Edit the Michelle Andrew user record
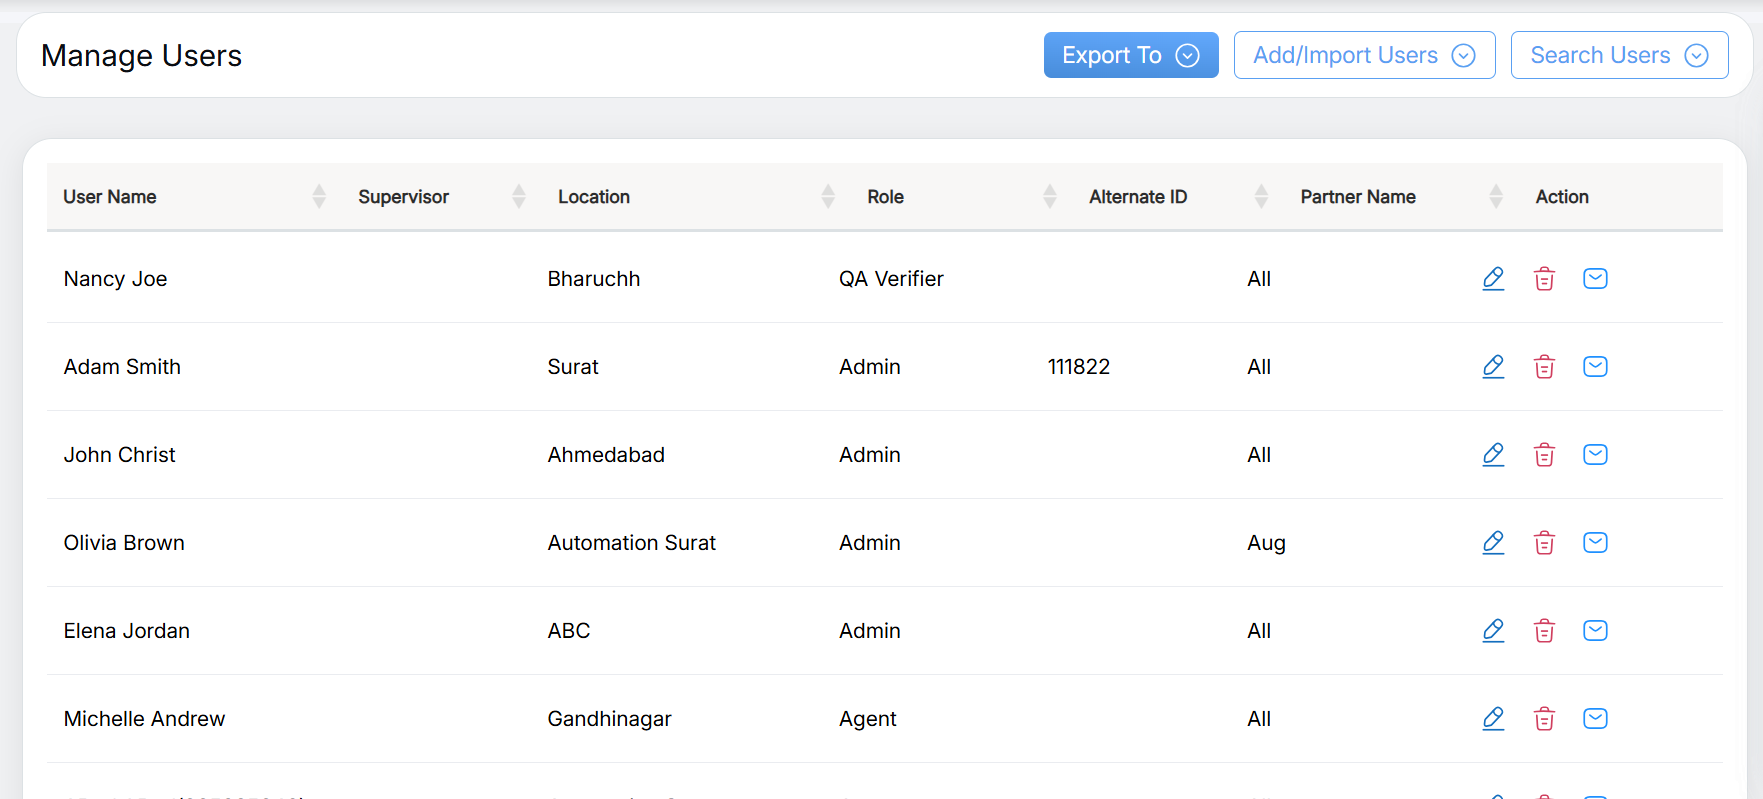This screenshot has height=799, width=1763. [x=1493, y=719]
